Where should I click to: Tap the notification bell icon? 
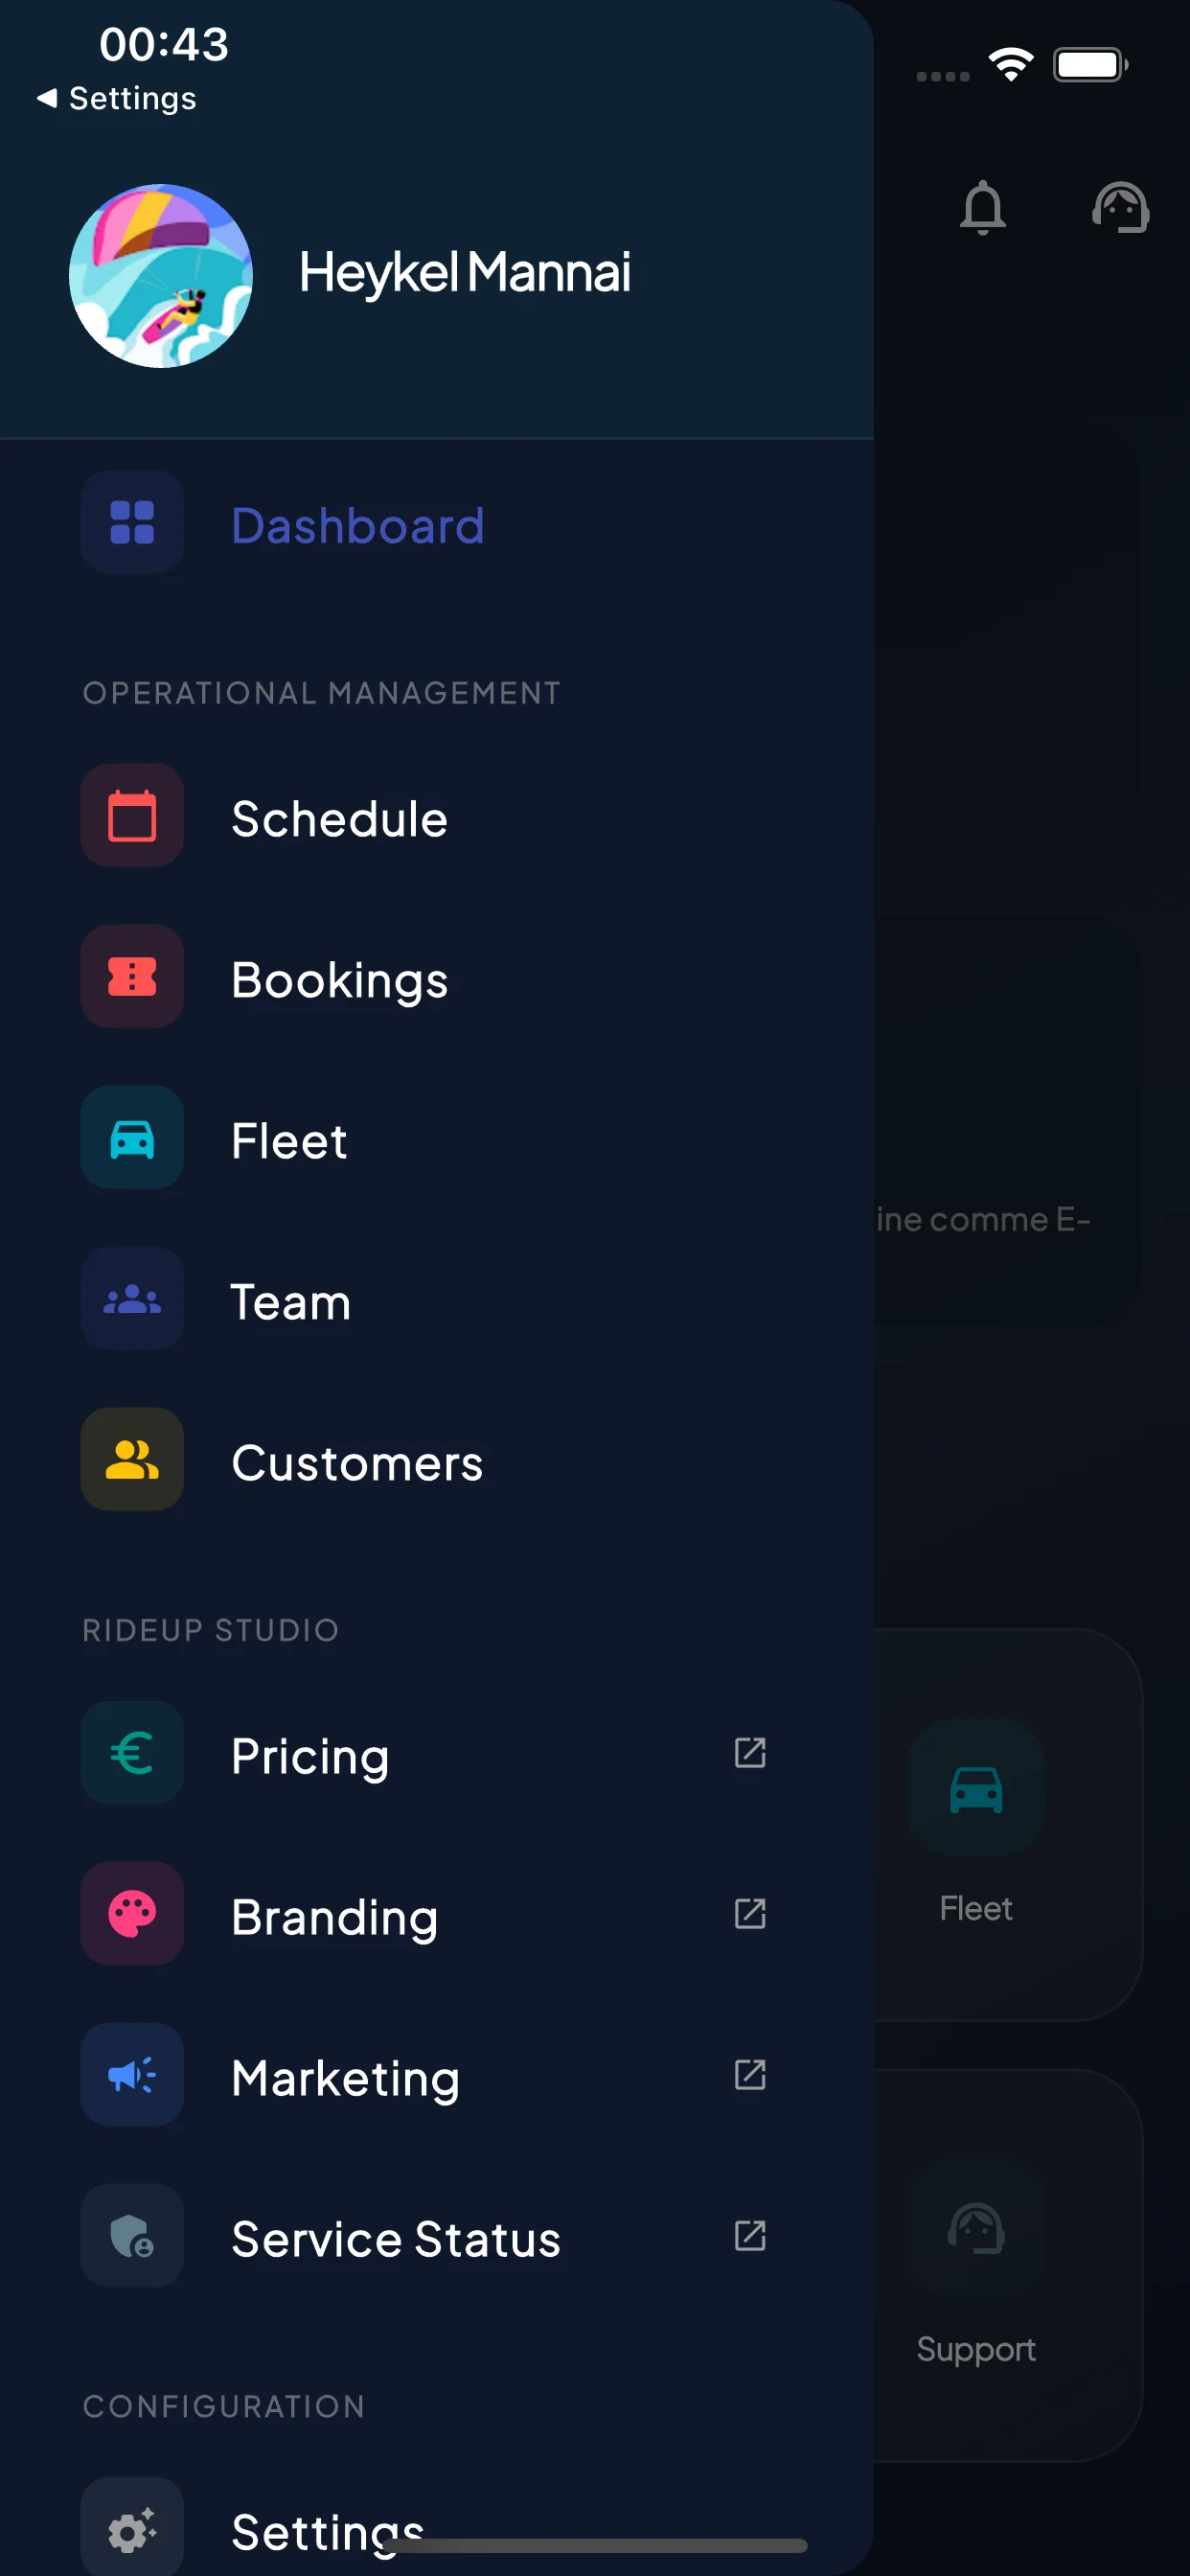tap(982, 207)
